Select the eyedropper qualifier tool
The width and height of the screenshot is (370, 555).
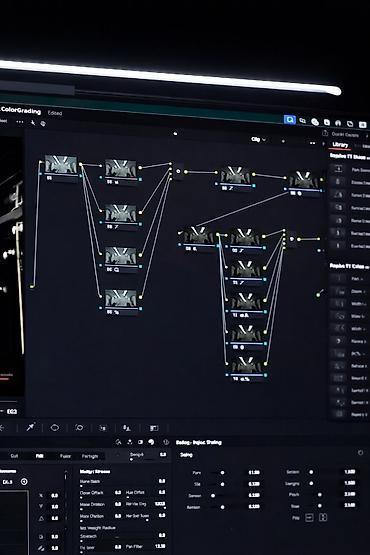(30, 427)
